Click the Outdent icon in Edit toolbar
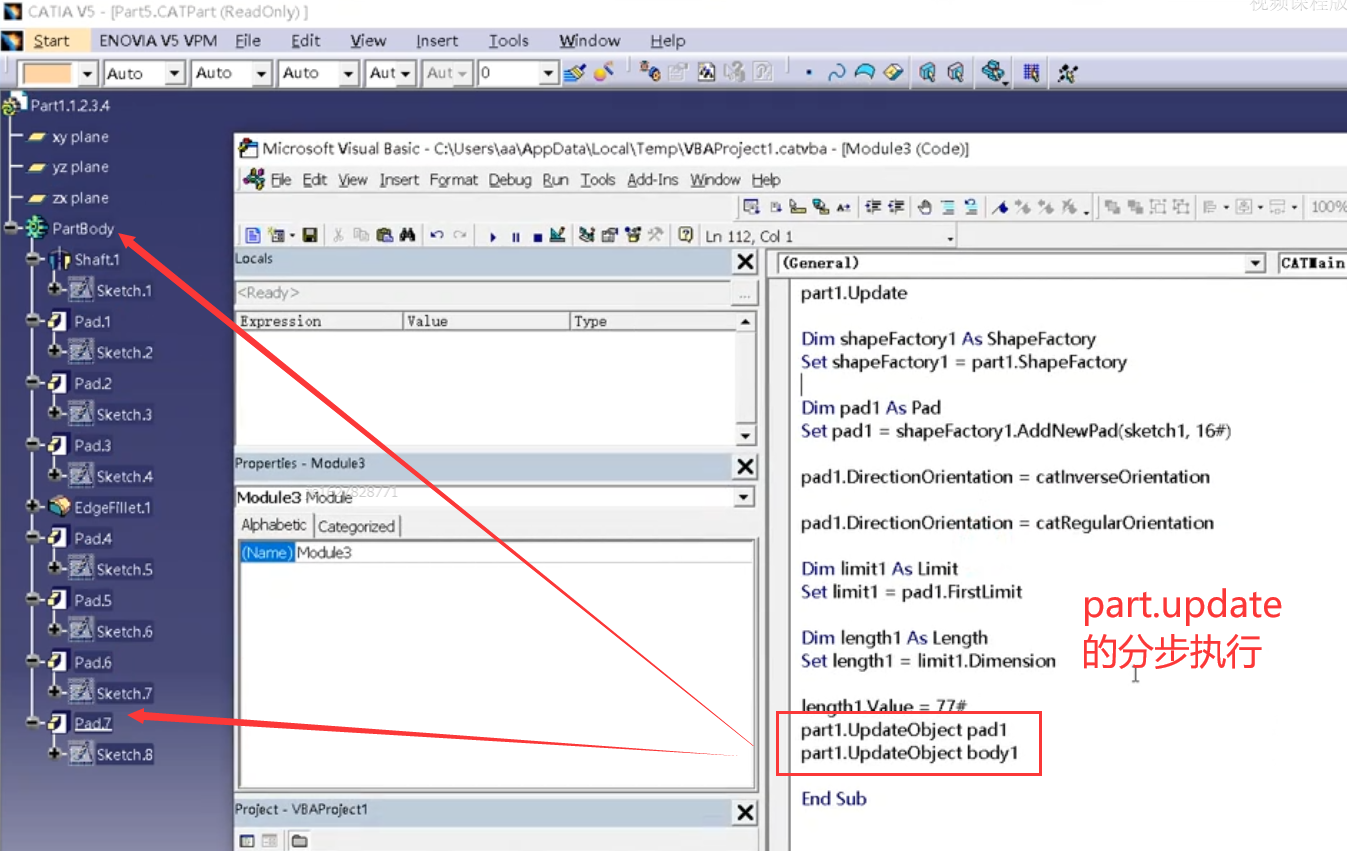The image size is (1347, 851). [x=896, y=207]
